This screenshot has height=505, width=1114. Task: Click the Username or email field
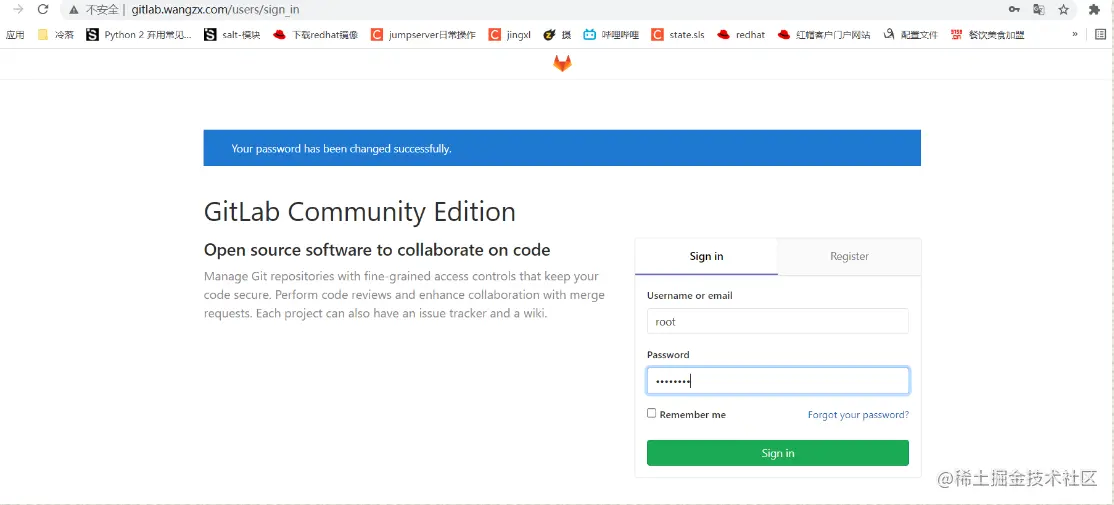coord(777,321)
